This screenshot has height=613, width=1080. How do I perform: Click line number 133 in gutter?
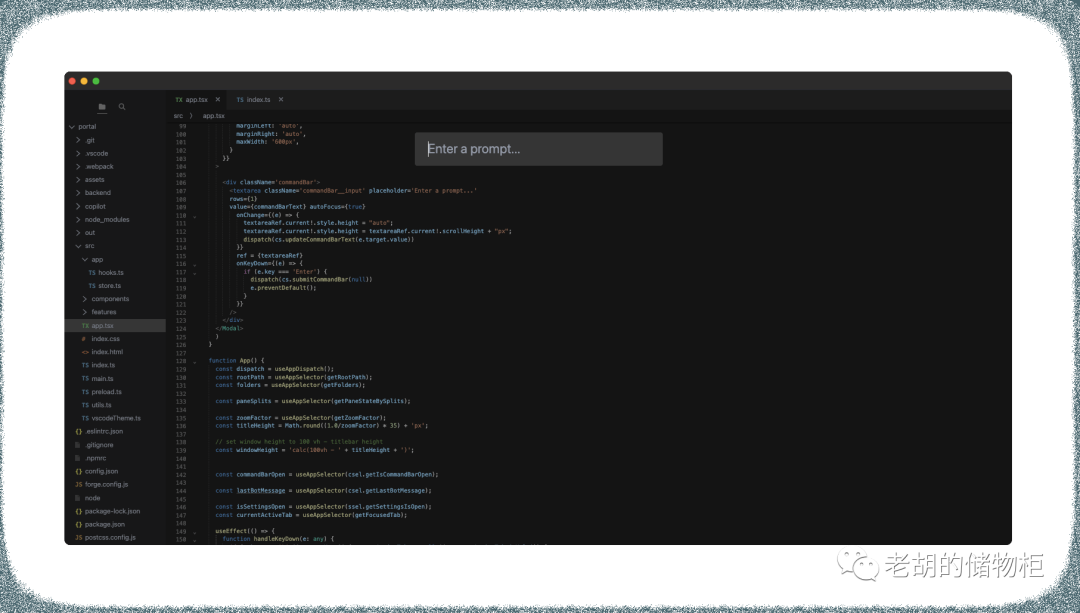[x=181, y=402]
